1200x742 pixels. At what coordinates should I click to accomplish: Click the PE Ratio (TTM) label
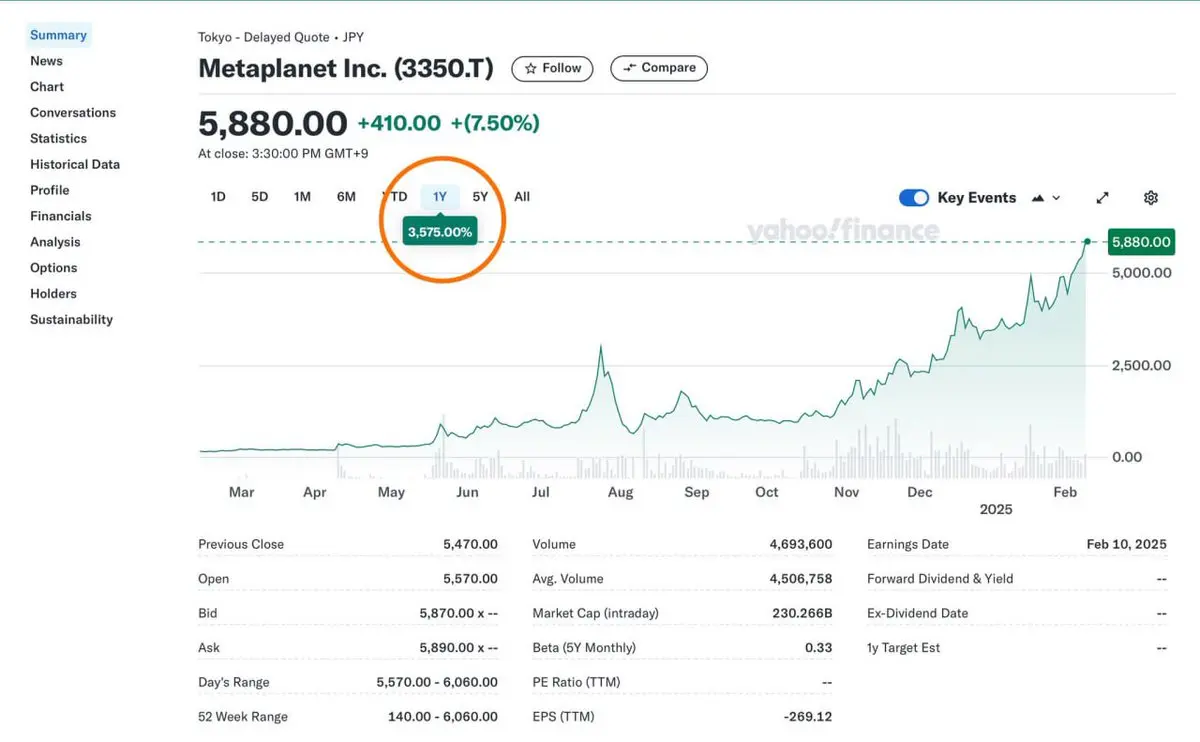(x=576, y=682)
